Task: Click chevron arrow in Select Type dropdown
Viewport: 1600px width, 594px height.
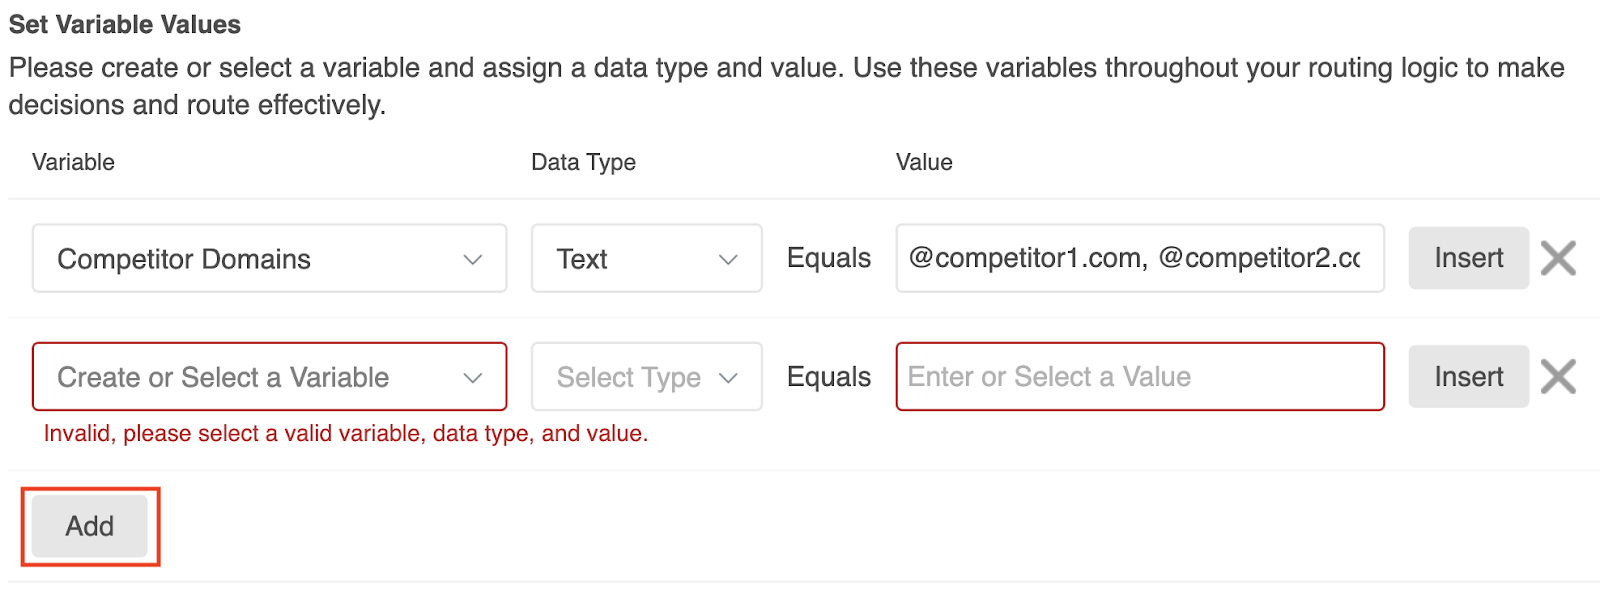Action: (x=728, y=378)
